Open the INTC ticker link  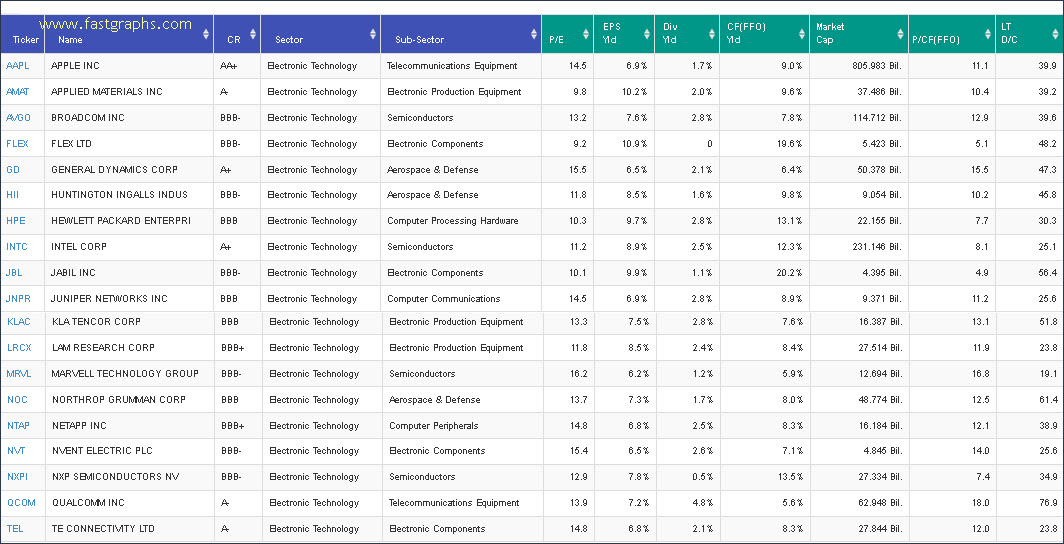coord(16,247)
